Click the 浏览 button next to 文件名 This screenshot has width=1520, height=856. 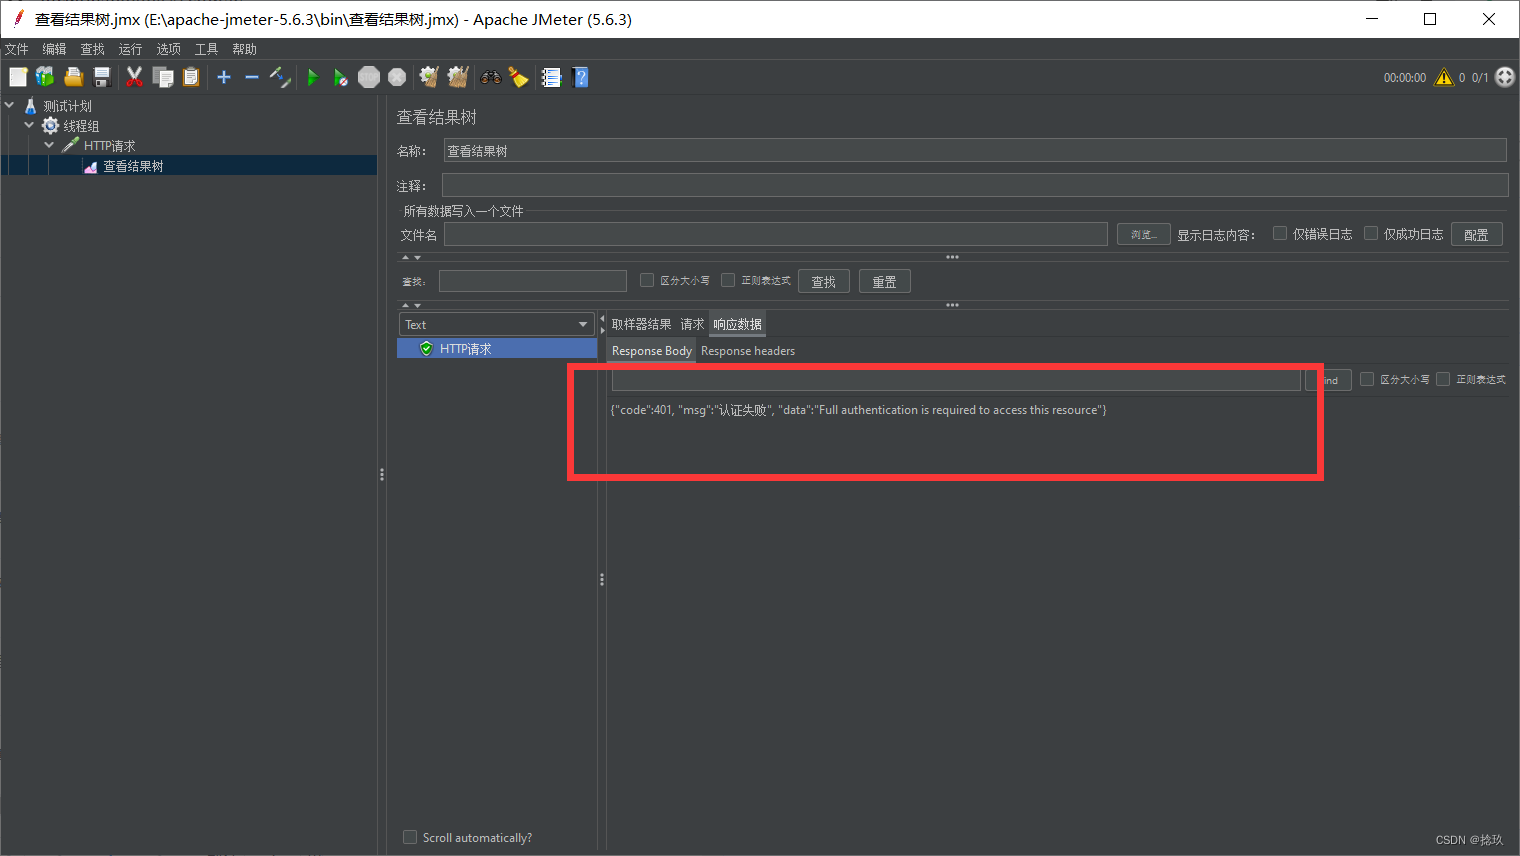click(x=1143, y=234)
